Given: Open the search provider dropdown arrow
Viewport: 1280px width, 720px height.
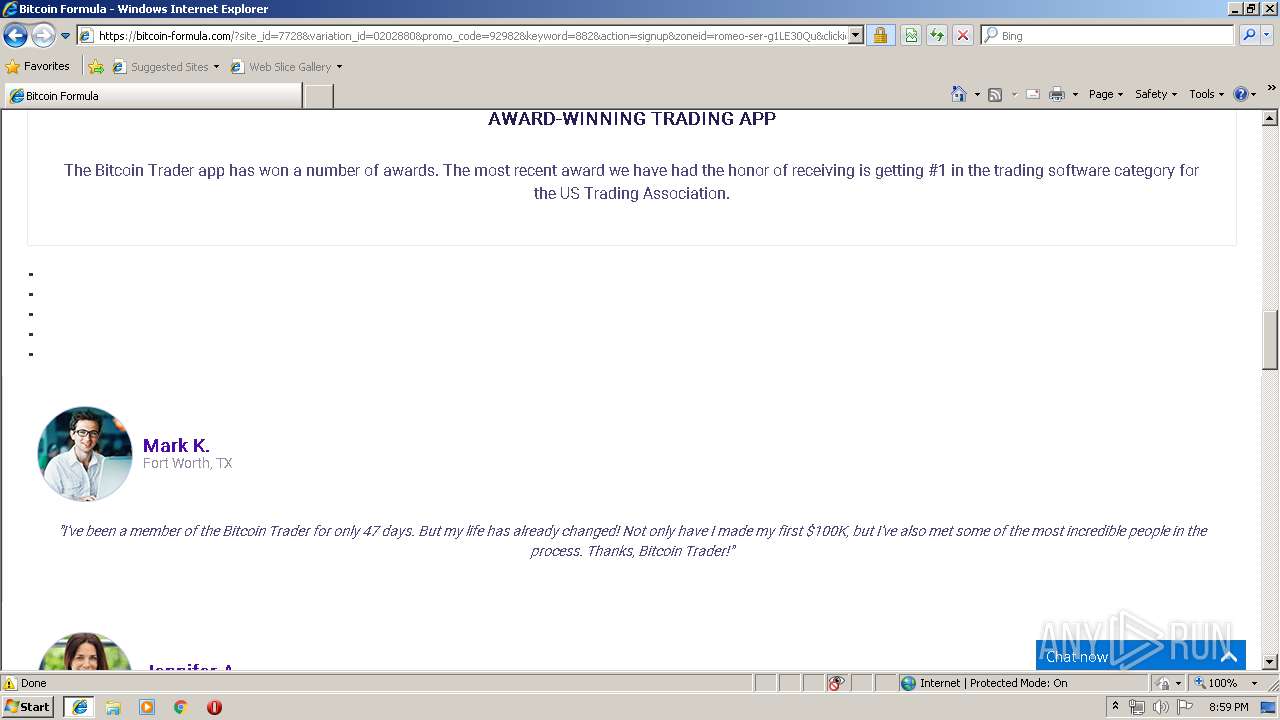Looking at the screenshot, I should click(x=1267, y=36).
